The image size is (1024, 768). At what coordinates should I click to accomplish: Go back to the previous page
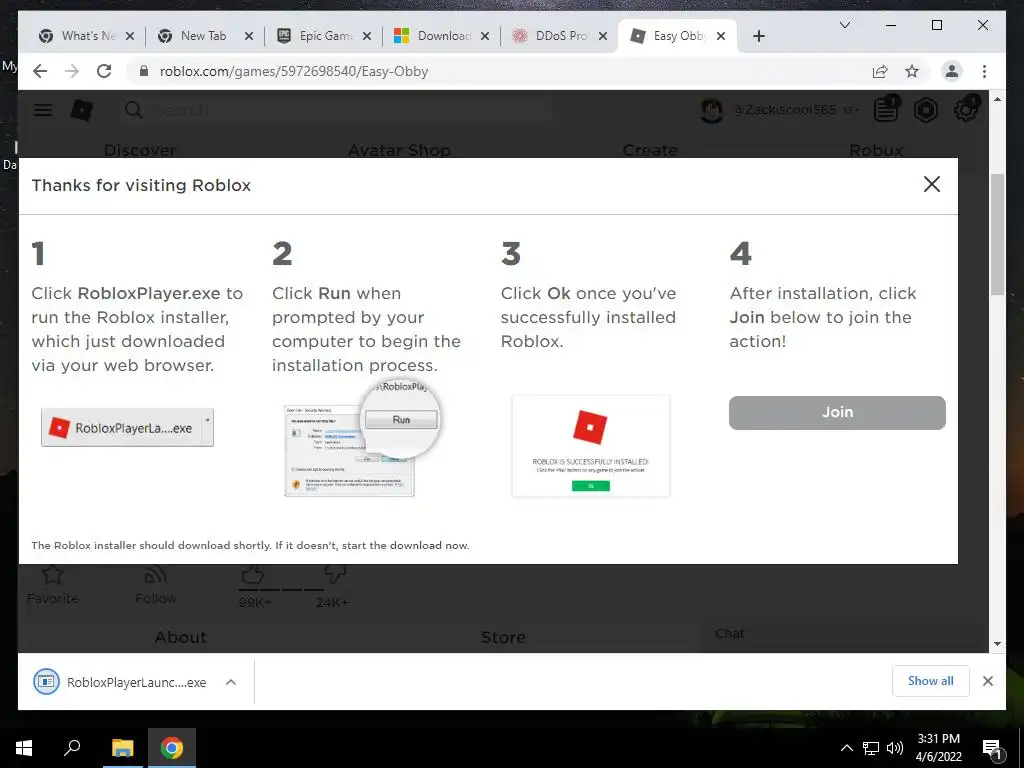pyautogui.click(x=40, y=71)
